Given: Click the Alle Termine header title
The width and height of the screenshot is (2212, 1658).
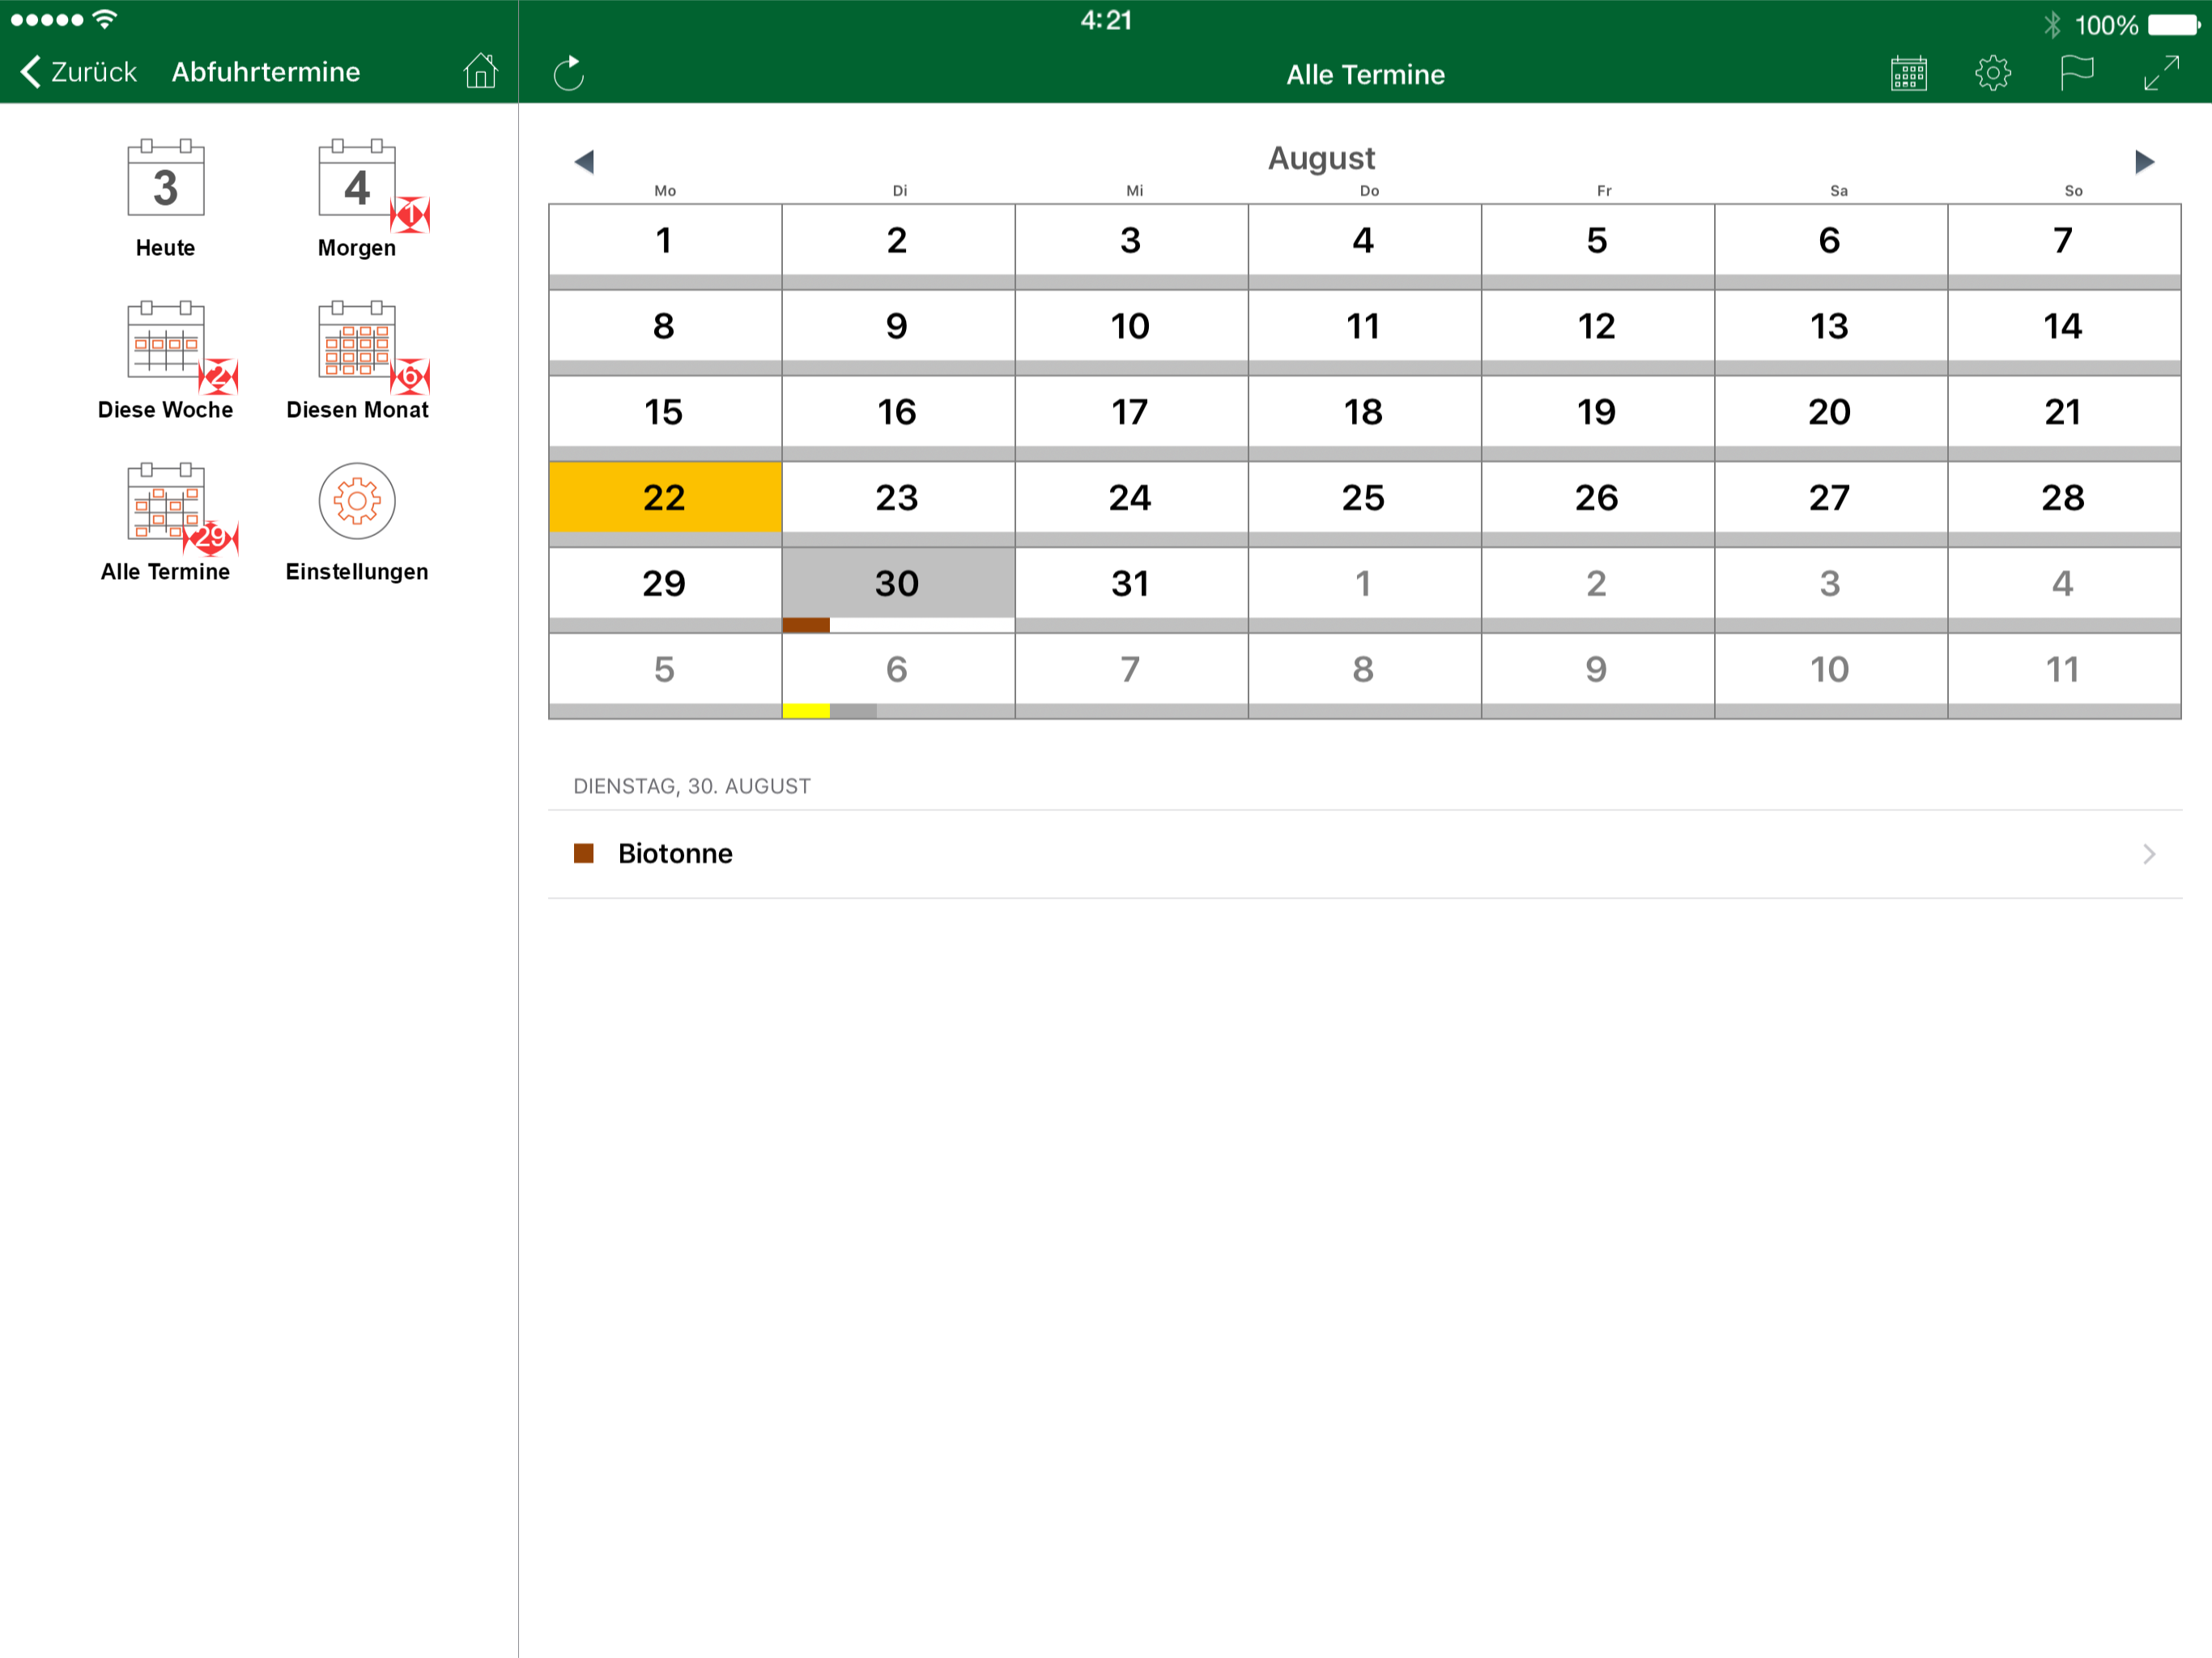Looking at the screenshot, I should (1365, 74).
